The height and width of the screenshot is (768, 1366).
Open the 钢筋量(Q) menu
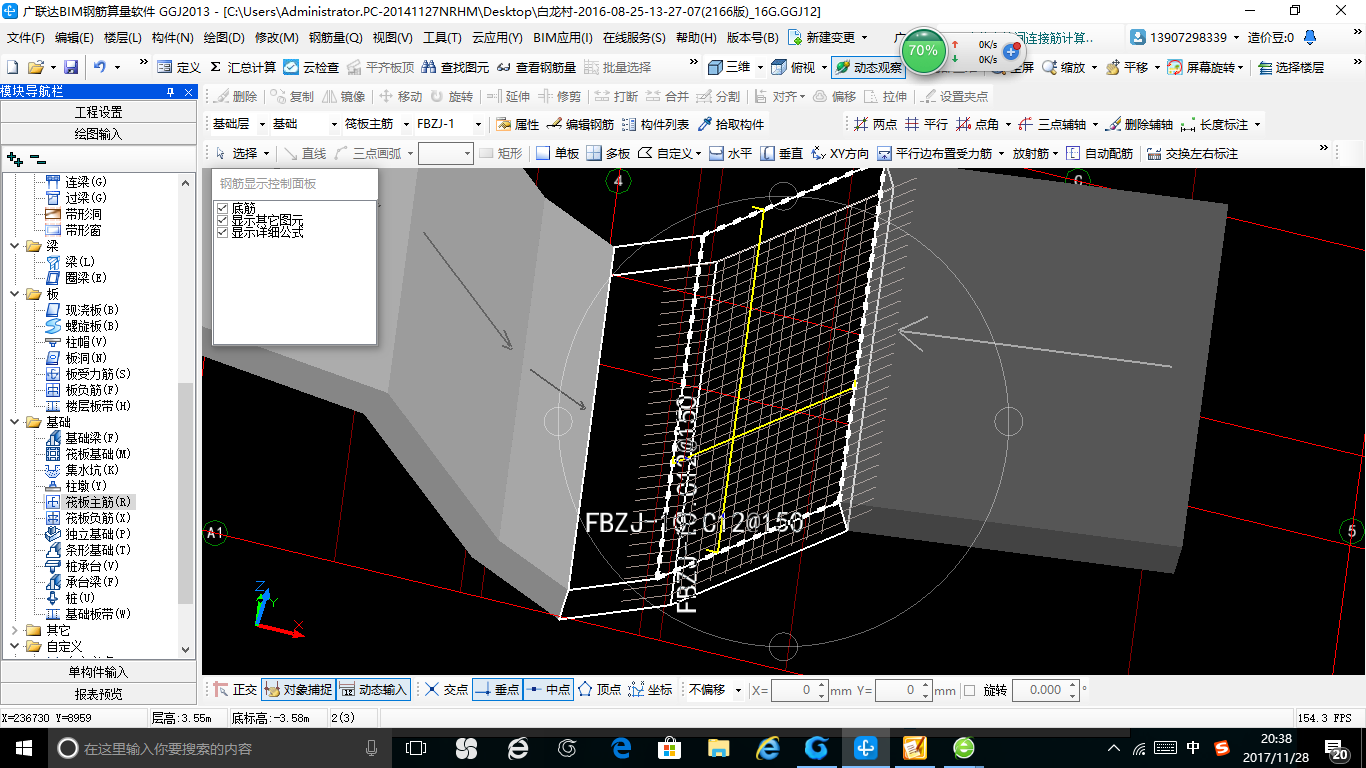pyautogui.click(x=335, y=38)
